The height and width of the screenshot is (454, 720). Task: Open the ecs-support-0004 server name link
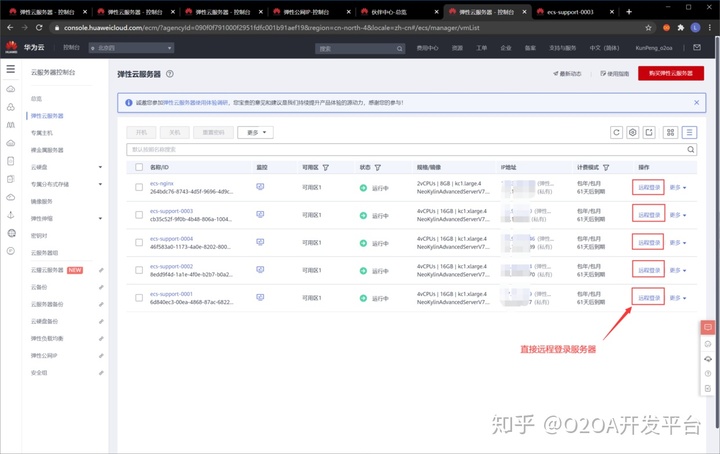pos(171,239)
